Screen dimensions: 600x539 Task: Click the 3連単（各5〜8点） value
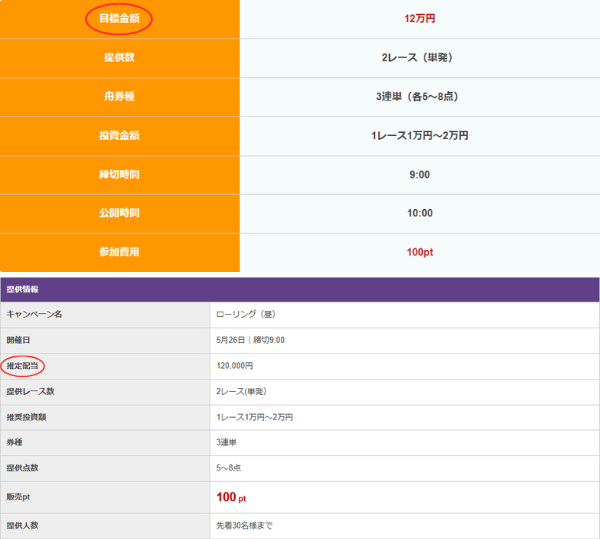click(419, 96)
